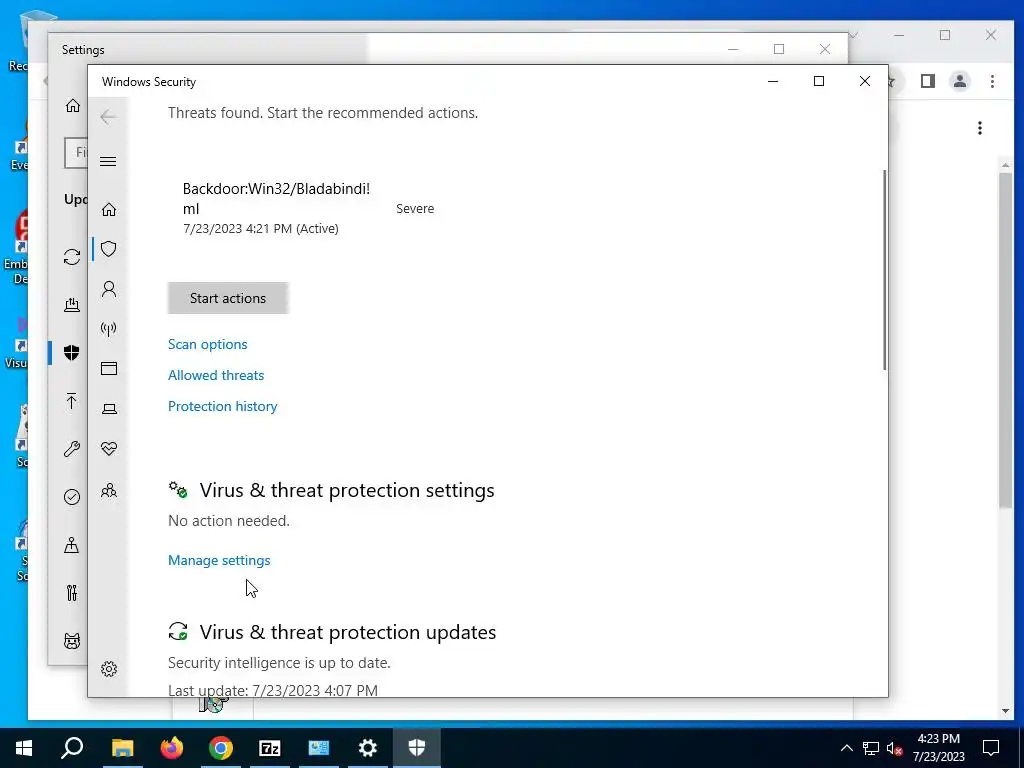Go back with Windows Security back arrow
The height and width of the screenshot is (768, 1024).
(108, 117)
